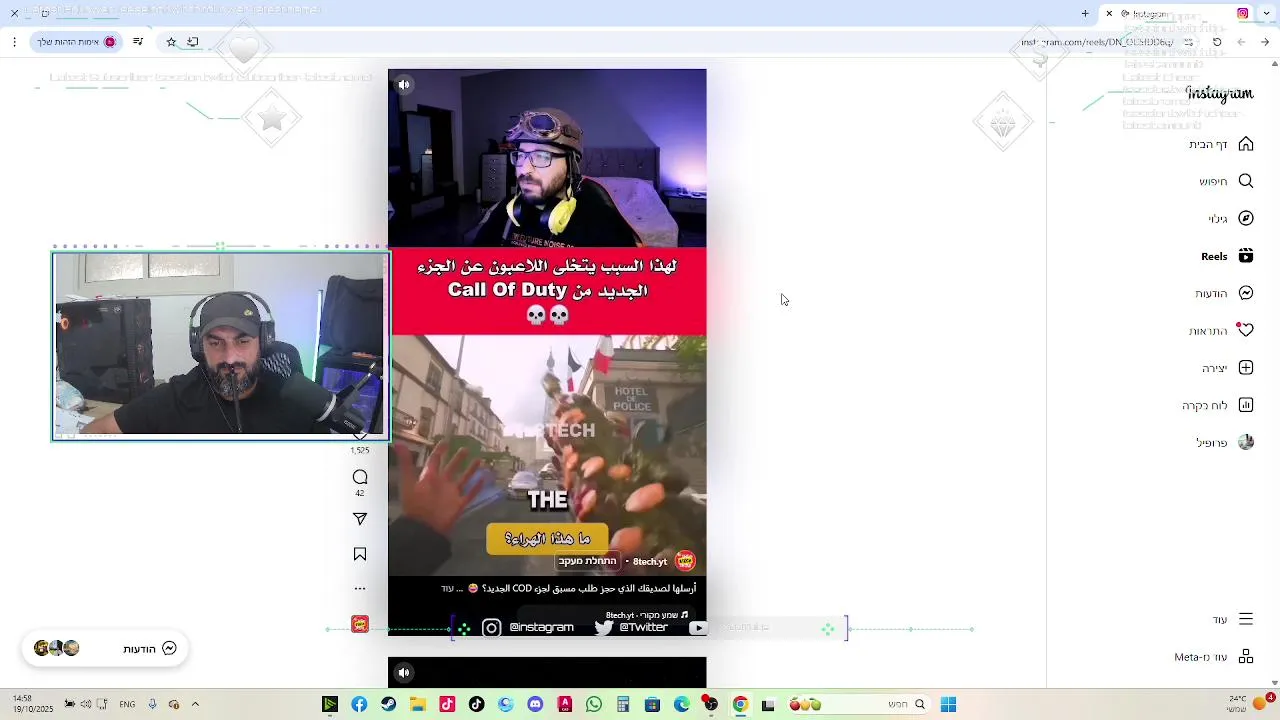Expand the caption with 'עוד'

[x=447, y=588]
